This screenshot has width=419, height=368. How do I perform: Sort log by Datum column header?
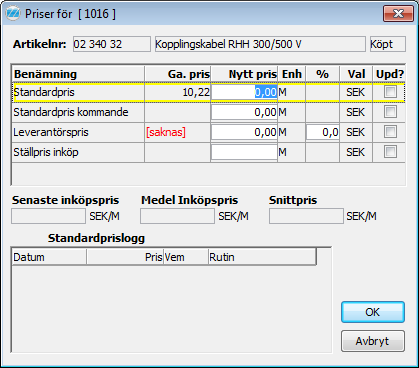click(x=49, y=257)
